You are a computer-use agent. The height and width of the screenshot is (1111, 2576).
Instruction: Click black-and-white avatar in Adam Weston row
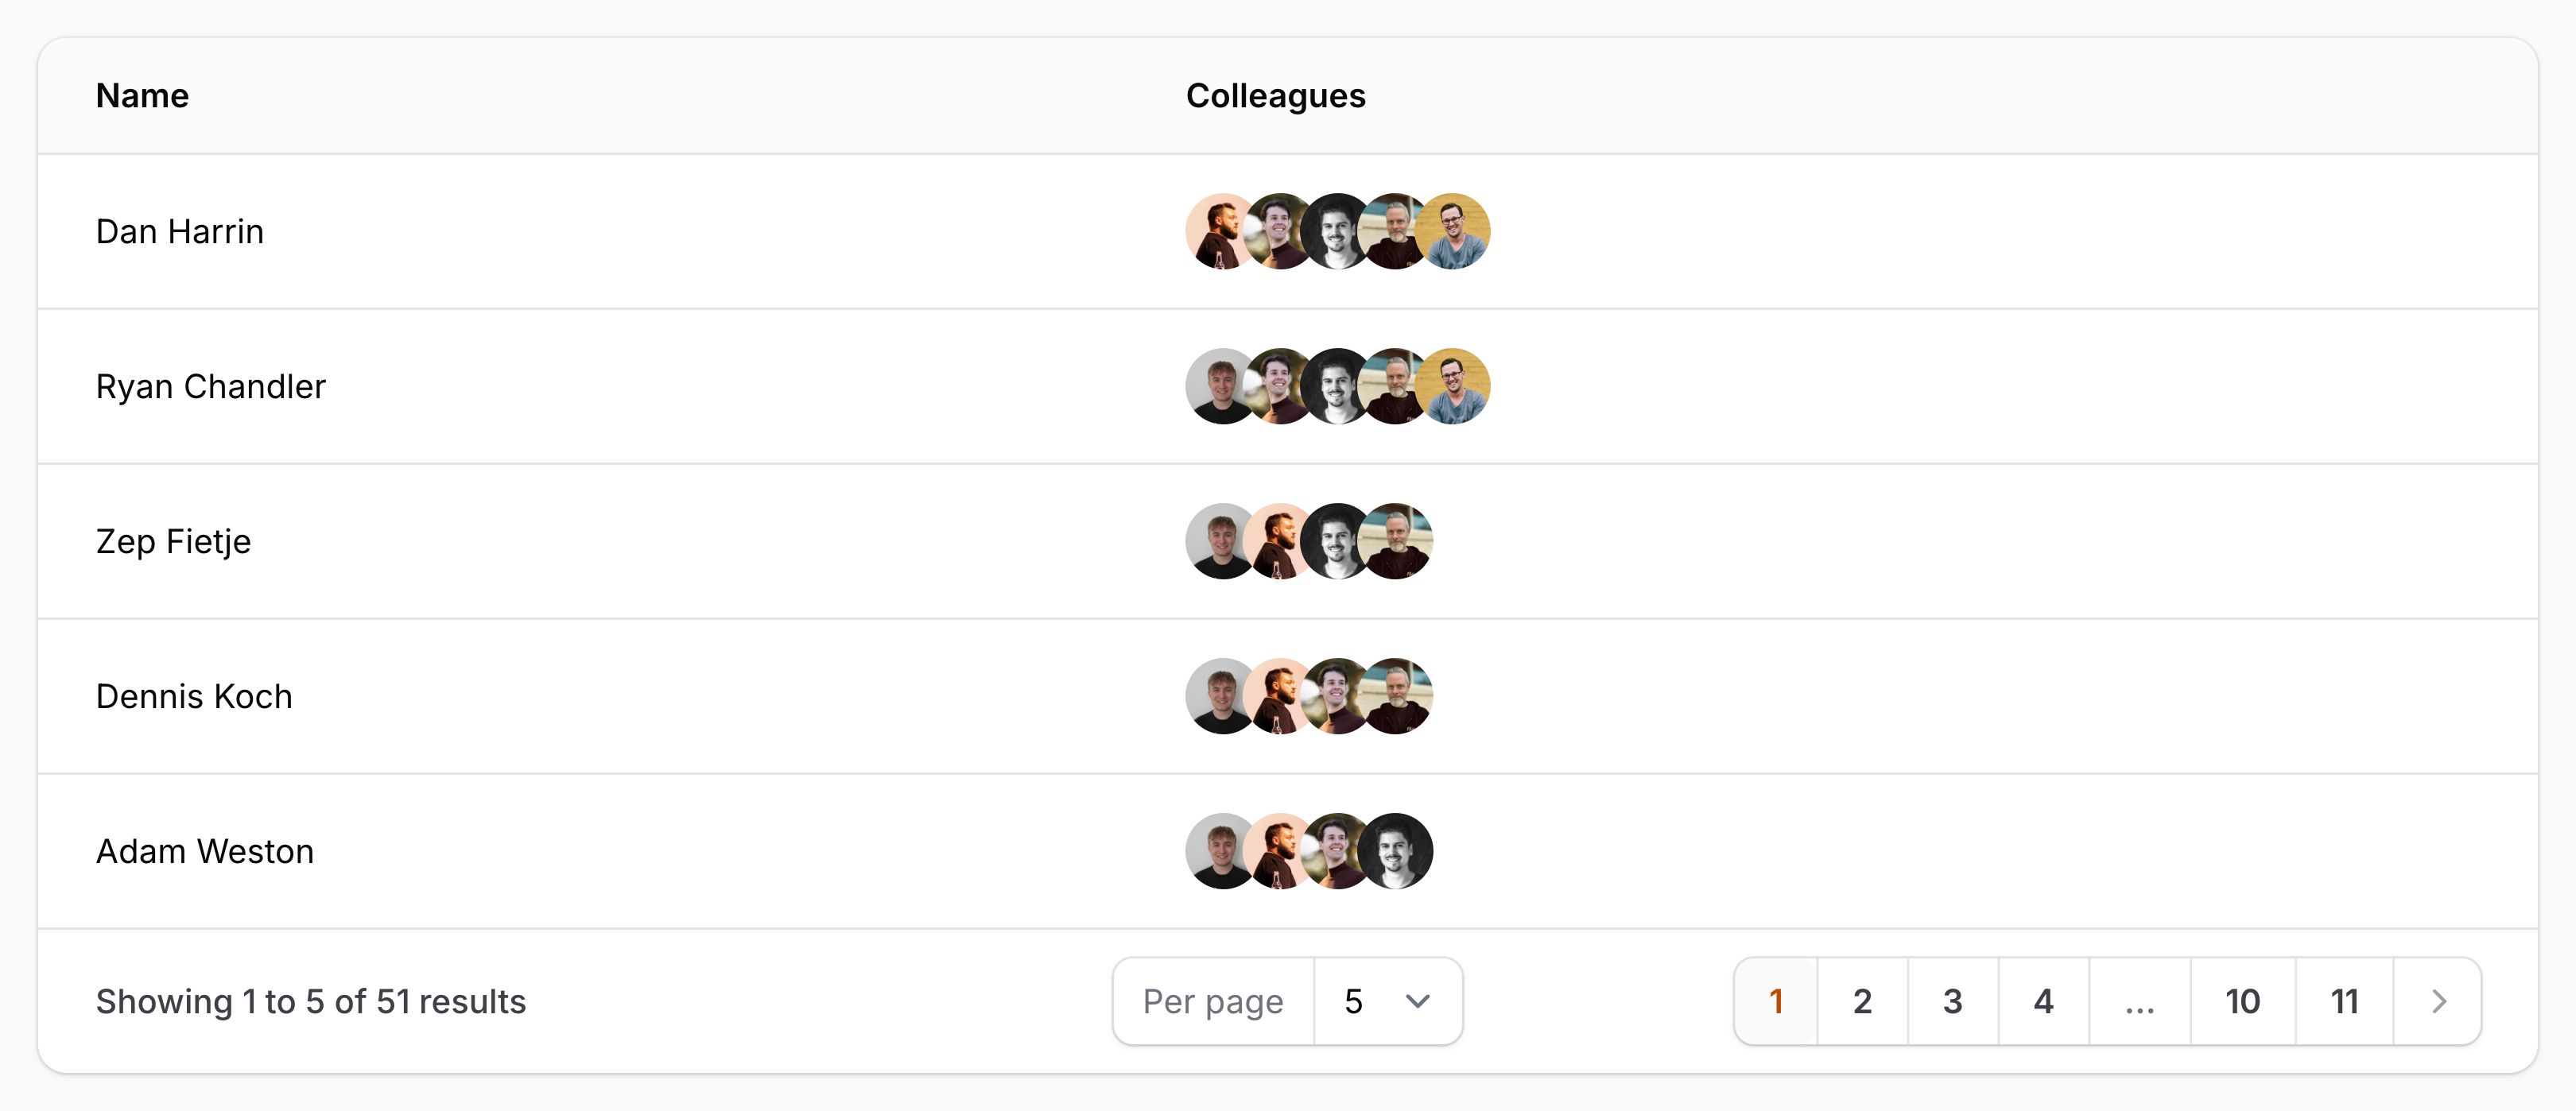coord(1398,851)
